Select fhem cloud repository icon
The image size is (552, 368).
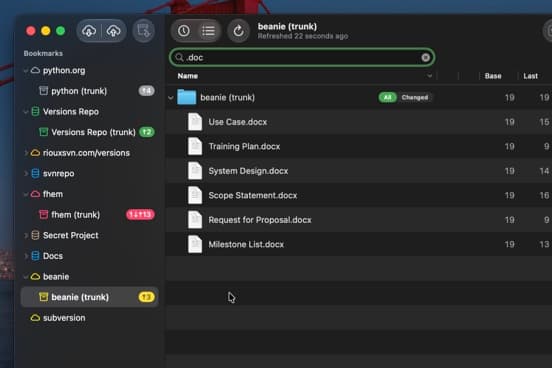pos(35,194)
